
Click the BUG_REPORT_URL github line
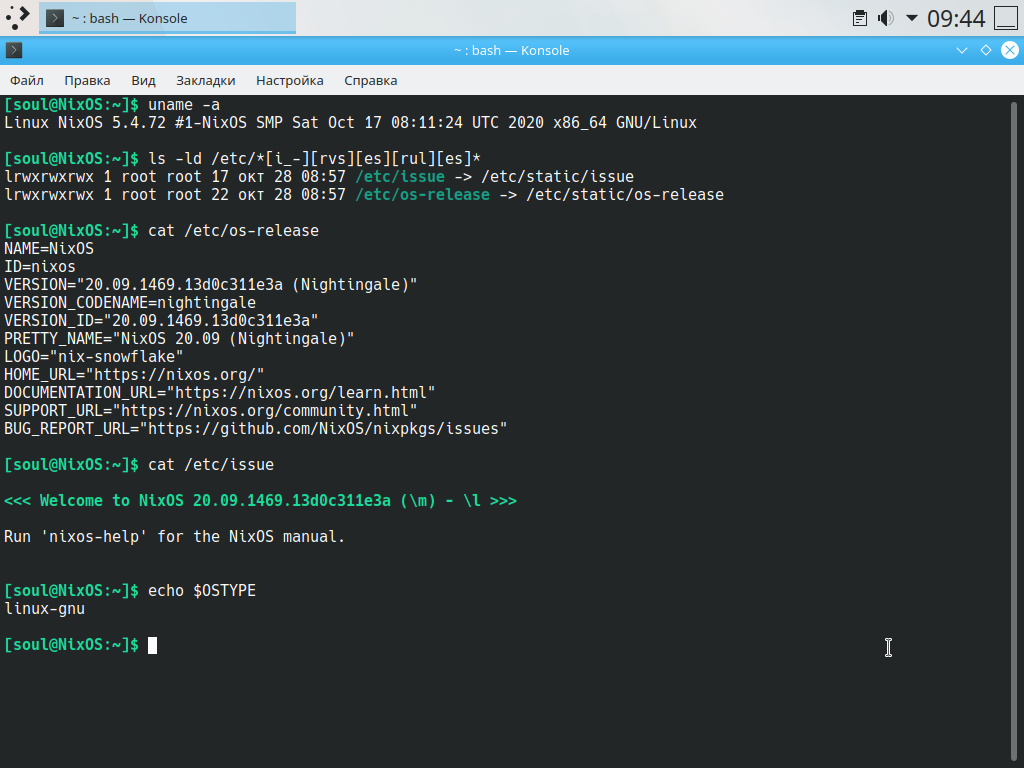255,428
